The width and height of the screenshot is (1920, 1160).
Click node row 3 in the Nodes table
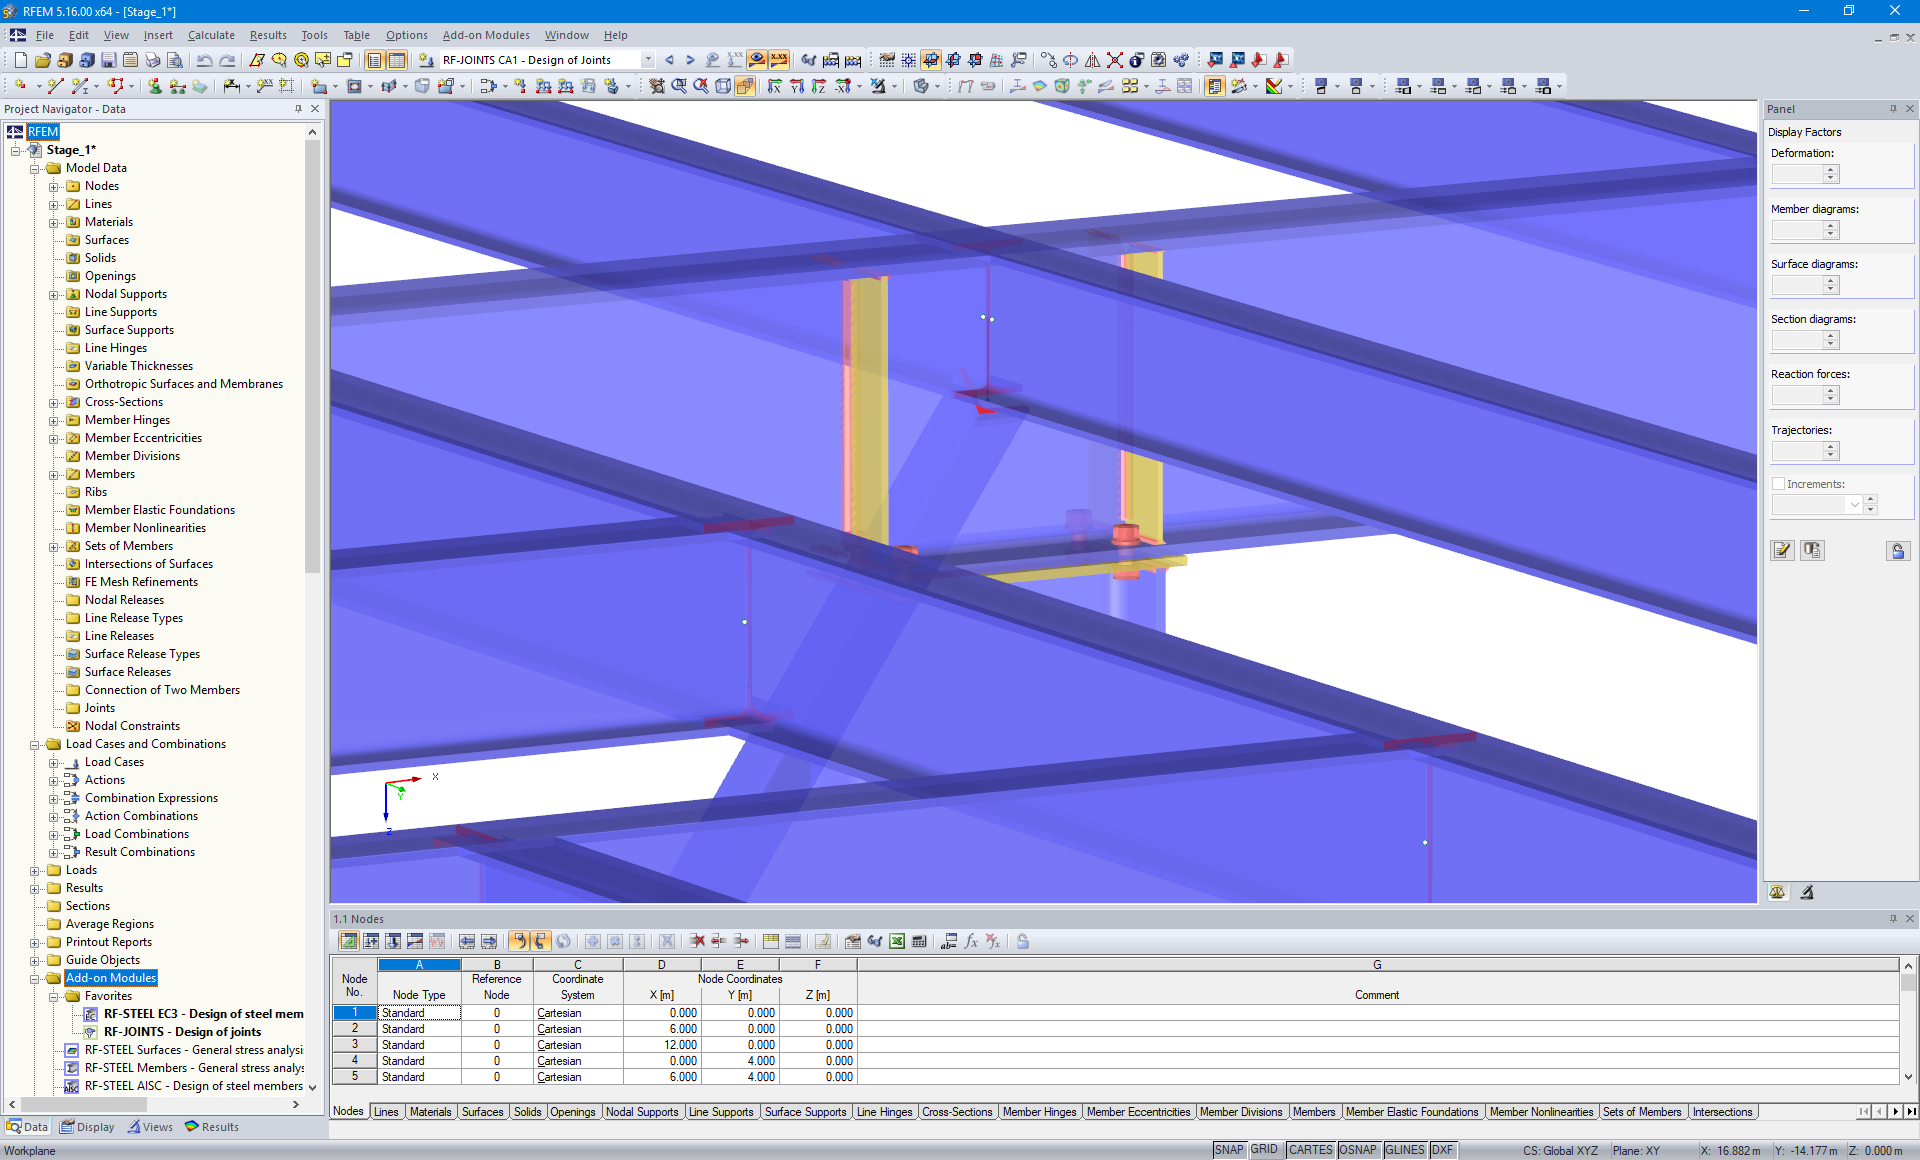(x=354, y=1043)
